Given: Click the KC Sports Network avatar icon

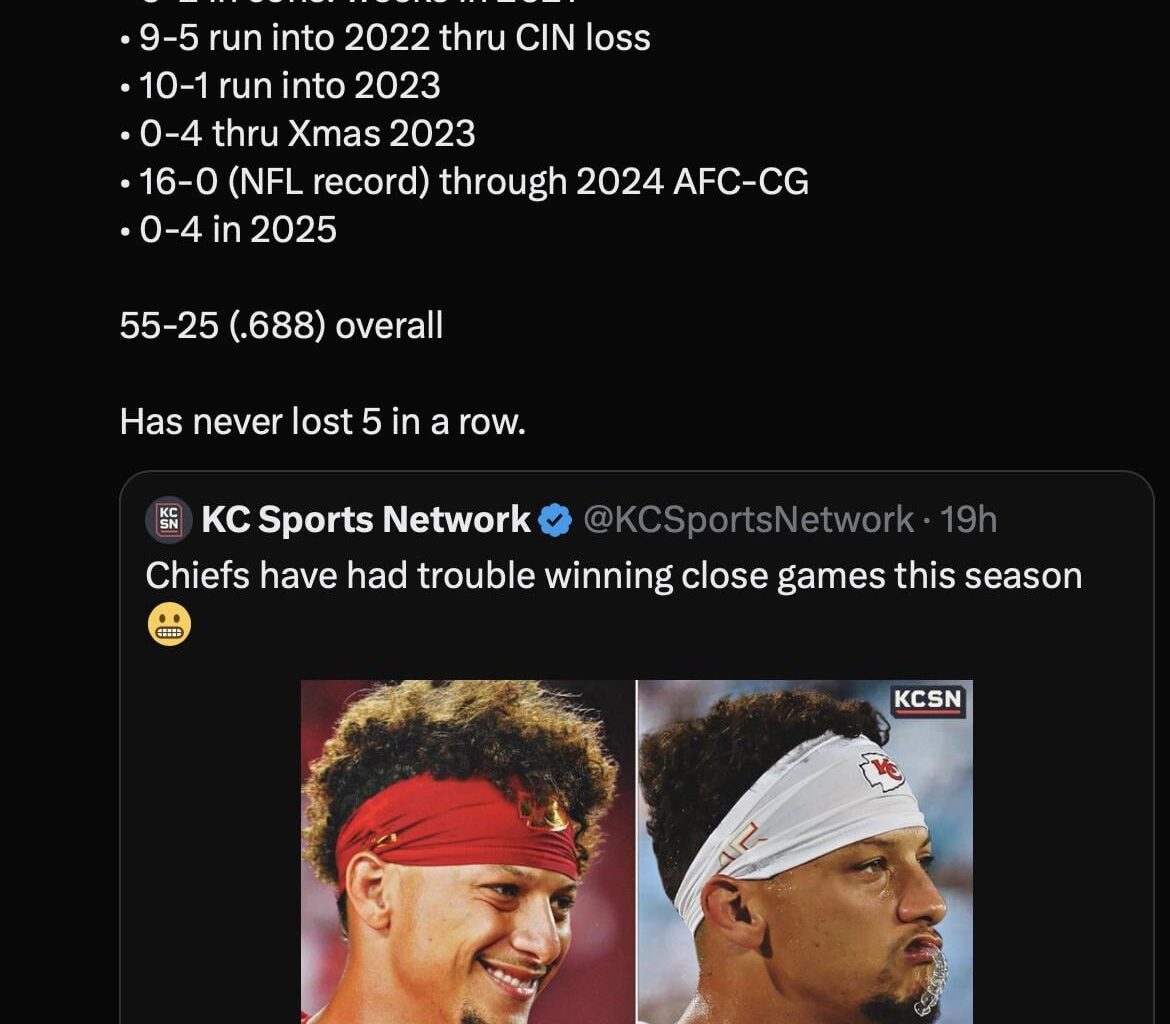Looking at the screenshot, I should click(166, 518).
